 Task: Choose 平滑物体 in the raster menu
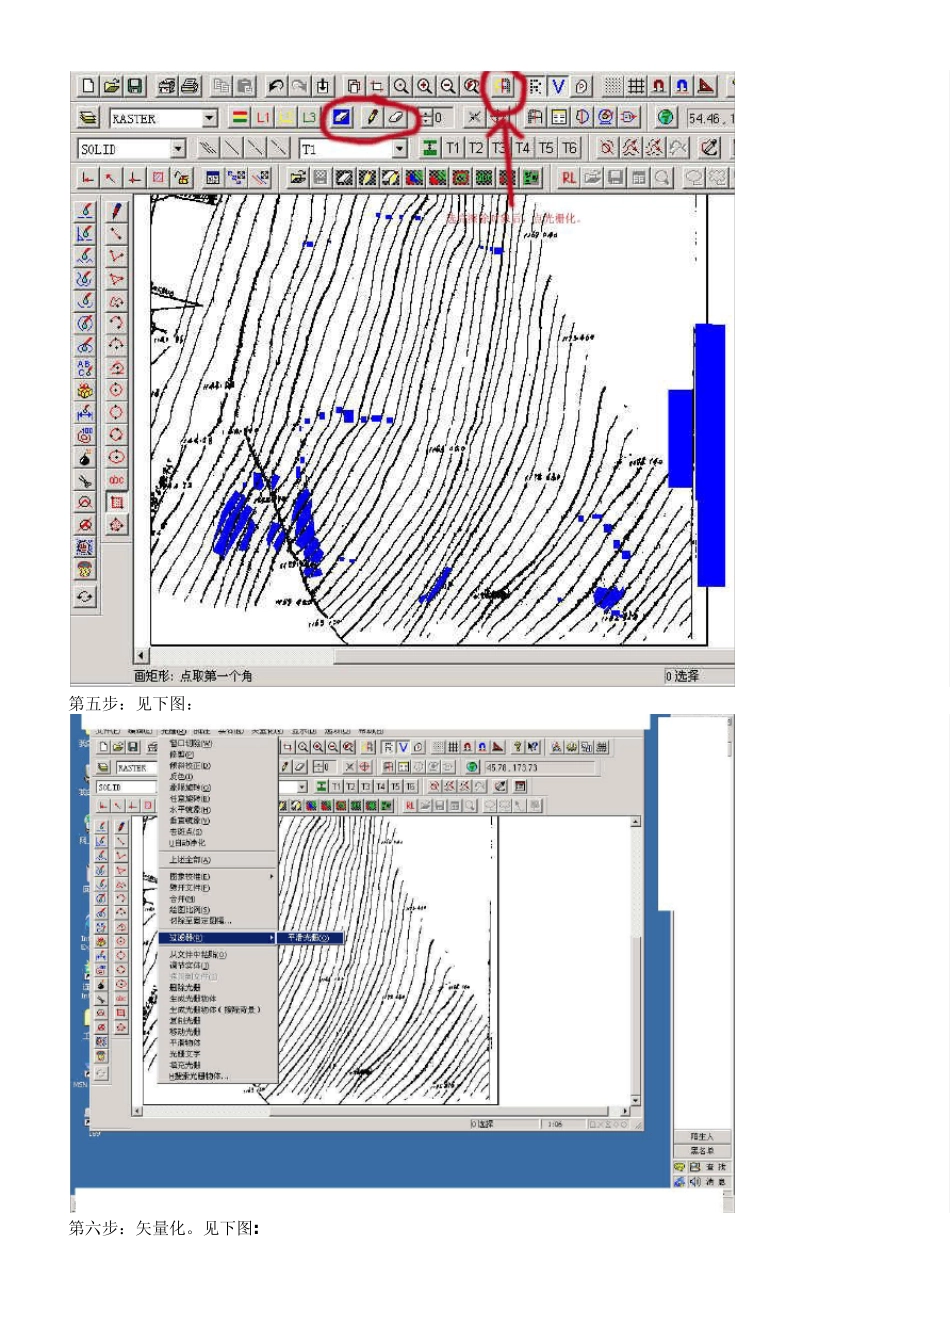185,1042
